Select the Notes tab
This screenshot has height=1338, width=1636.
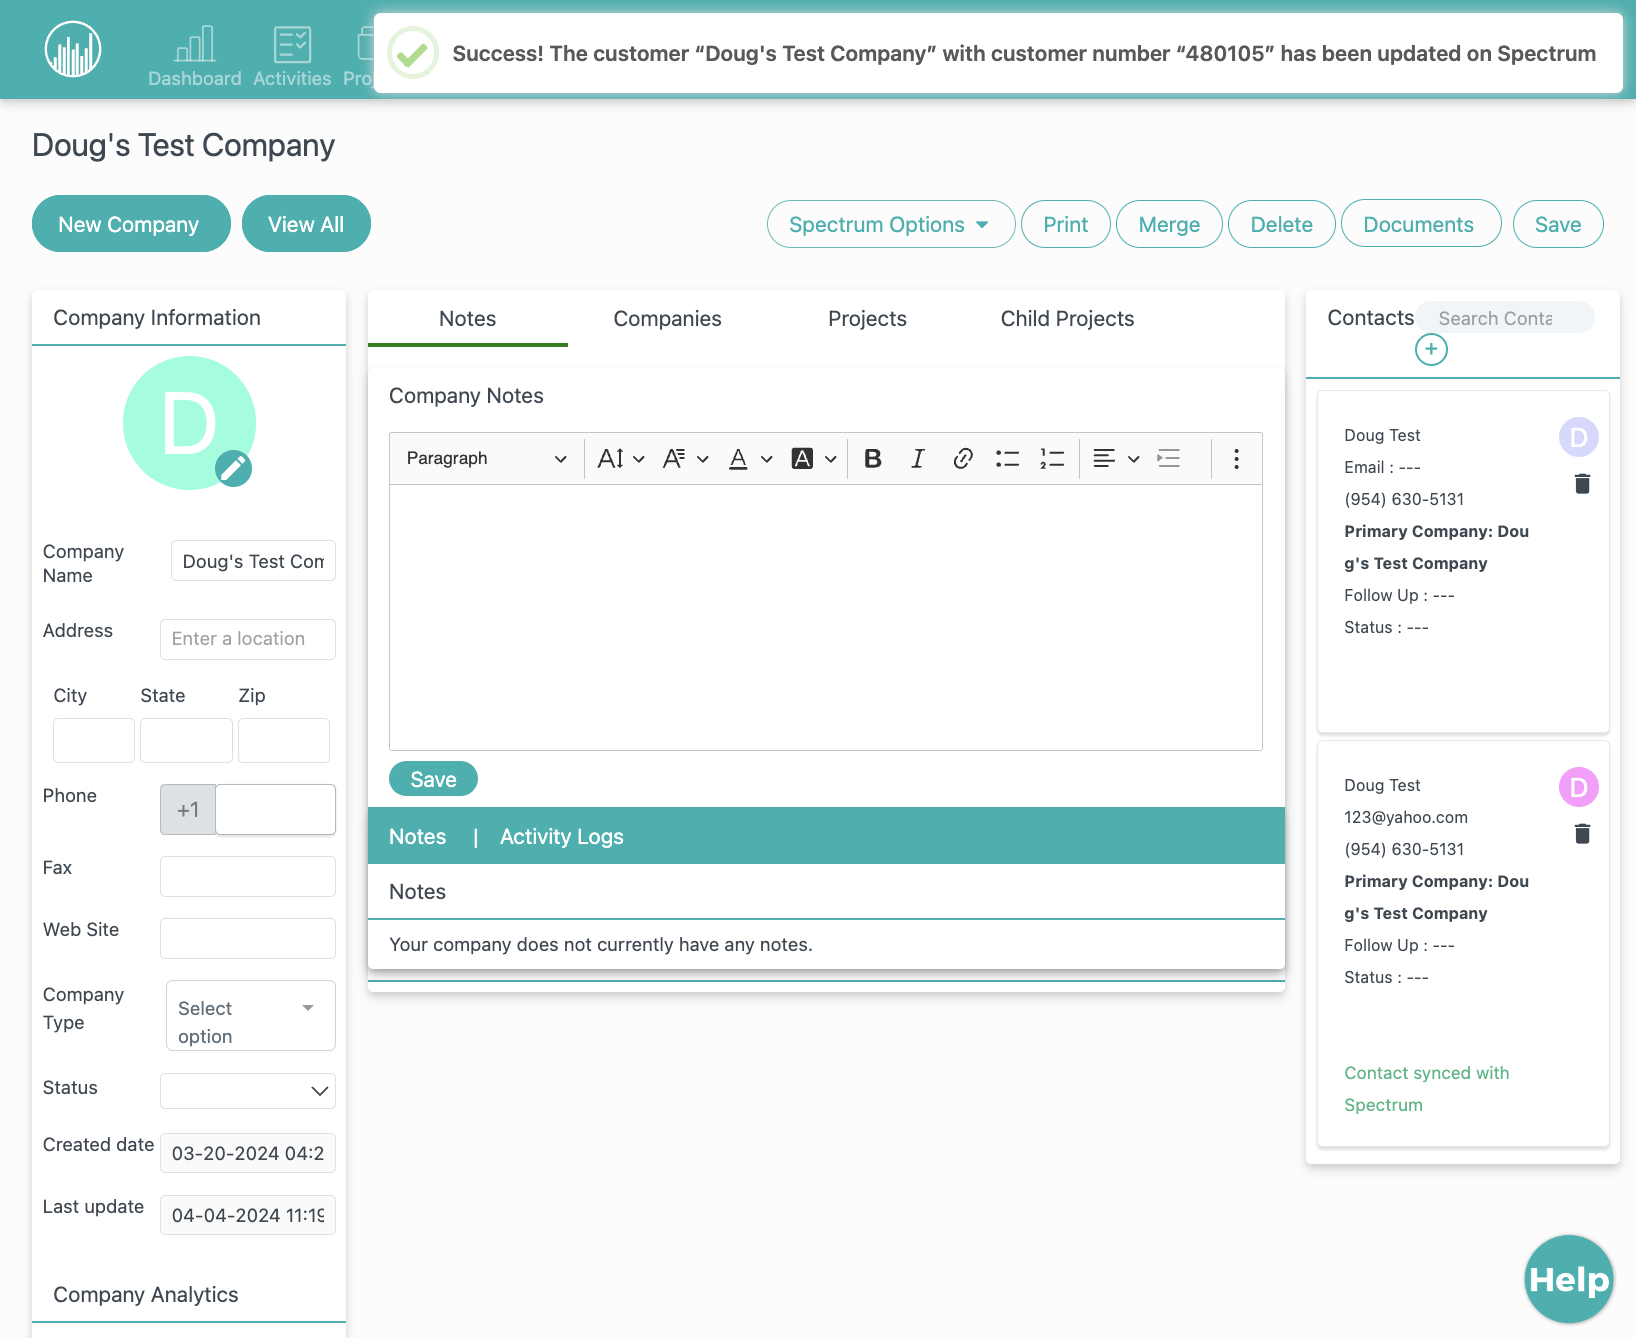click(467, 318)
